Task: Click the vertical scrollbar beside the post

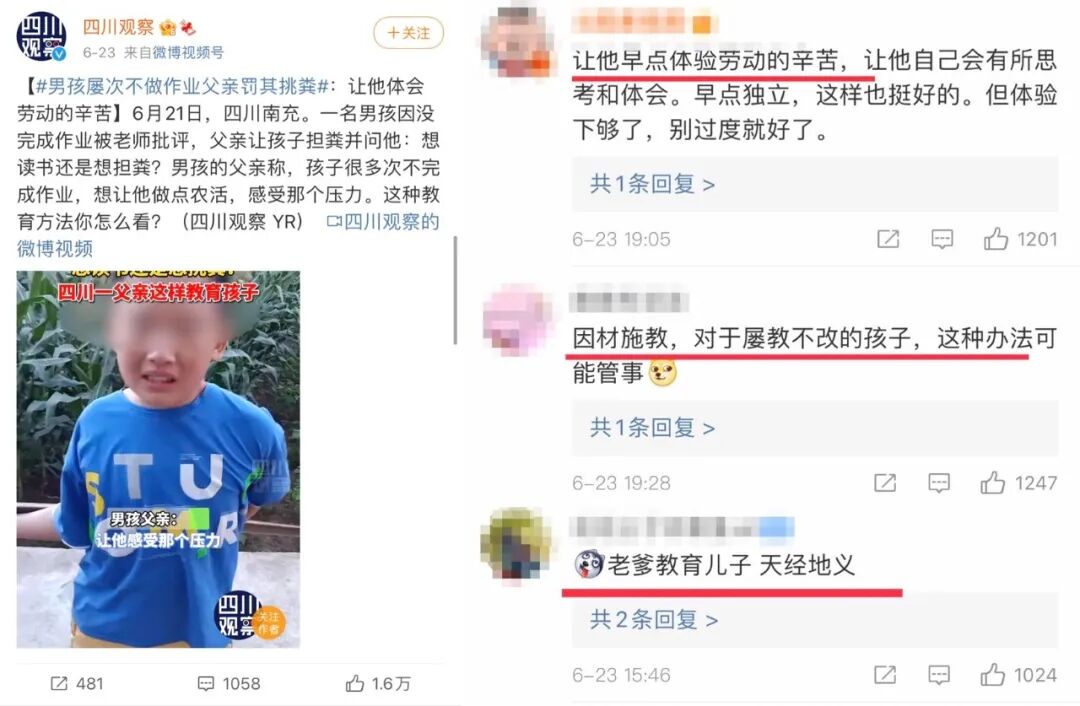Action: click(x=455, y=290)
